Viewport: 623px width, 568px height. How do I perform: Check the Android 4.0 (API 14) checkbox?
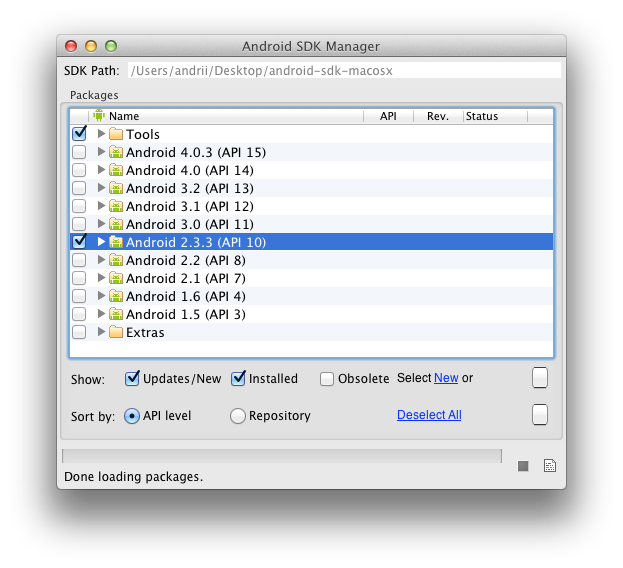pos(79,170)
